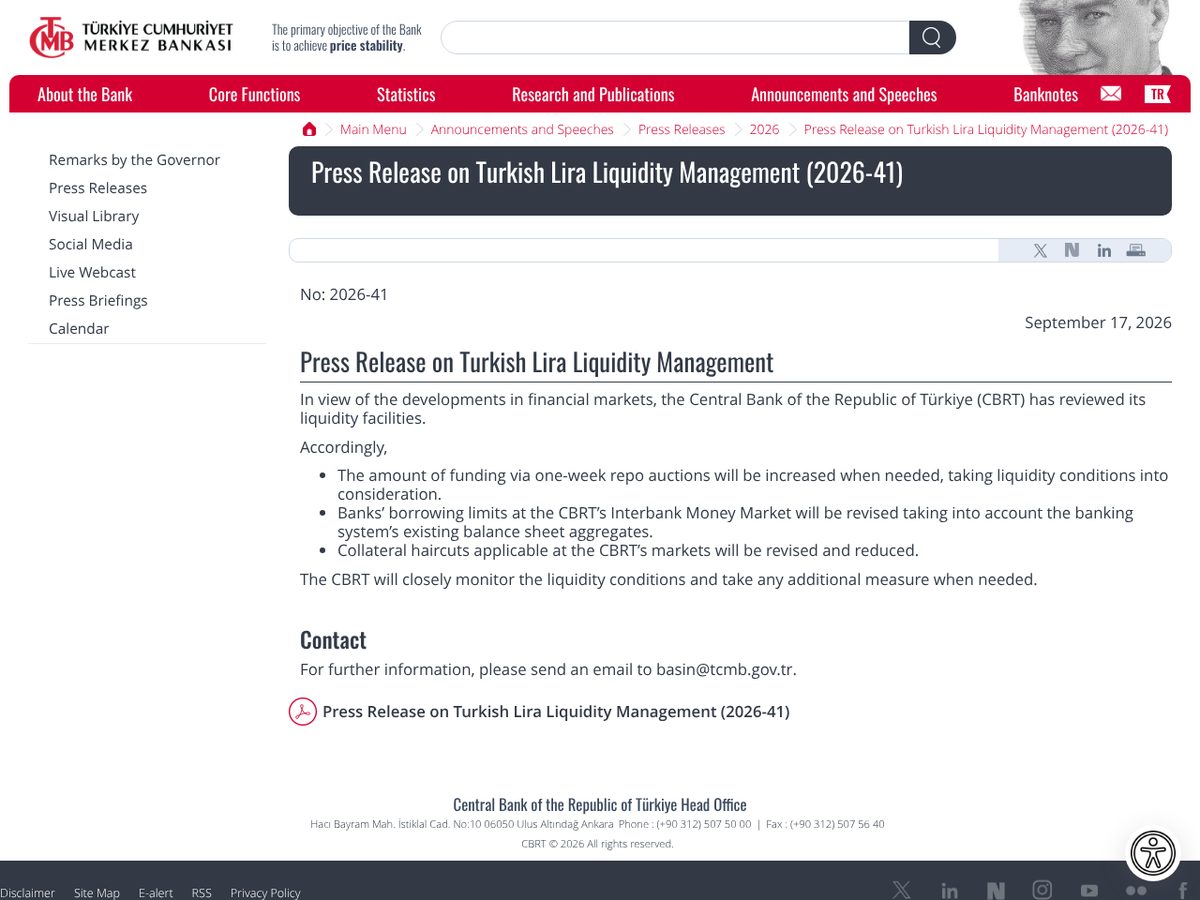Open the Core Functions menu

[x=254, y=94]
